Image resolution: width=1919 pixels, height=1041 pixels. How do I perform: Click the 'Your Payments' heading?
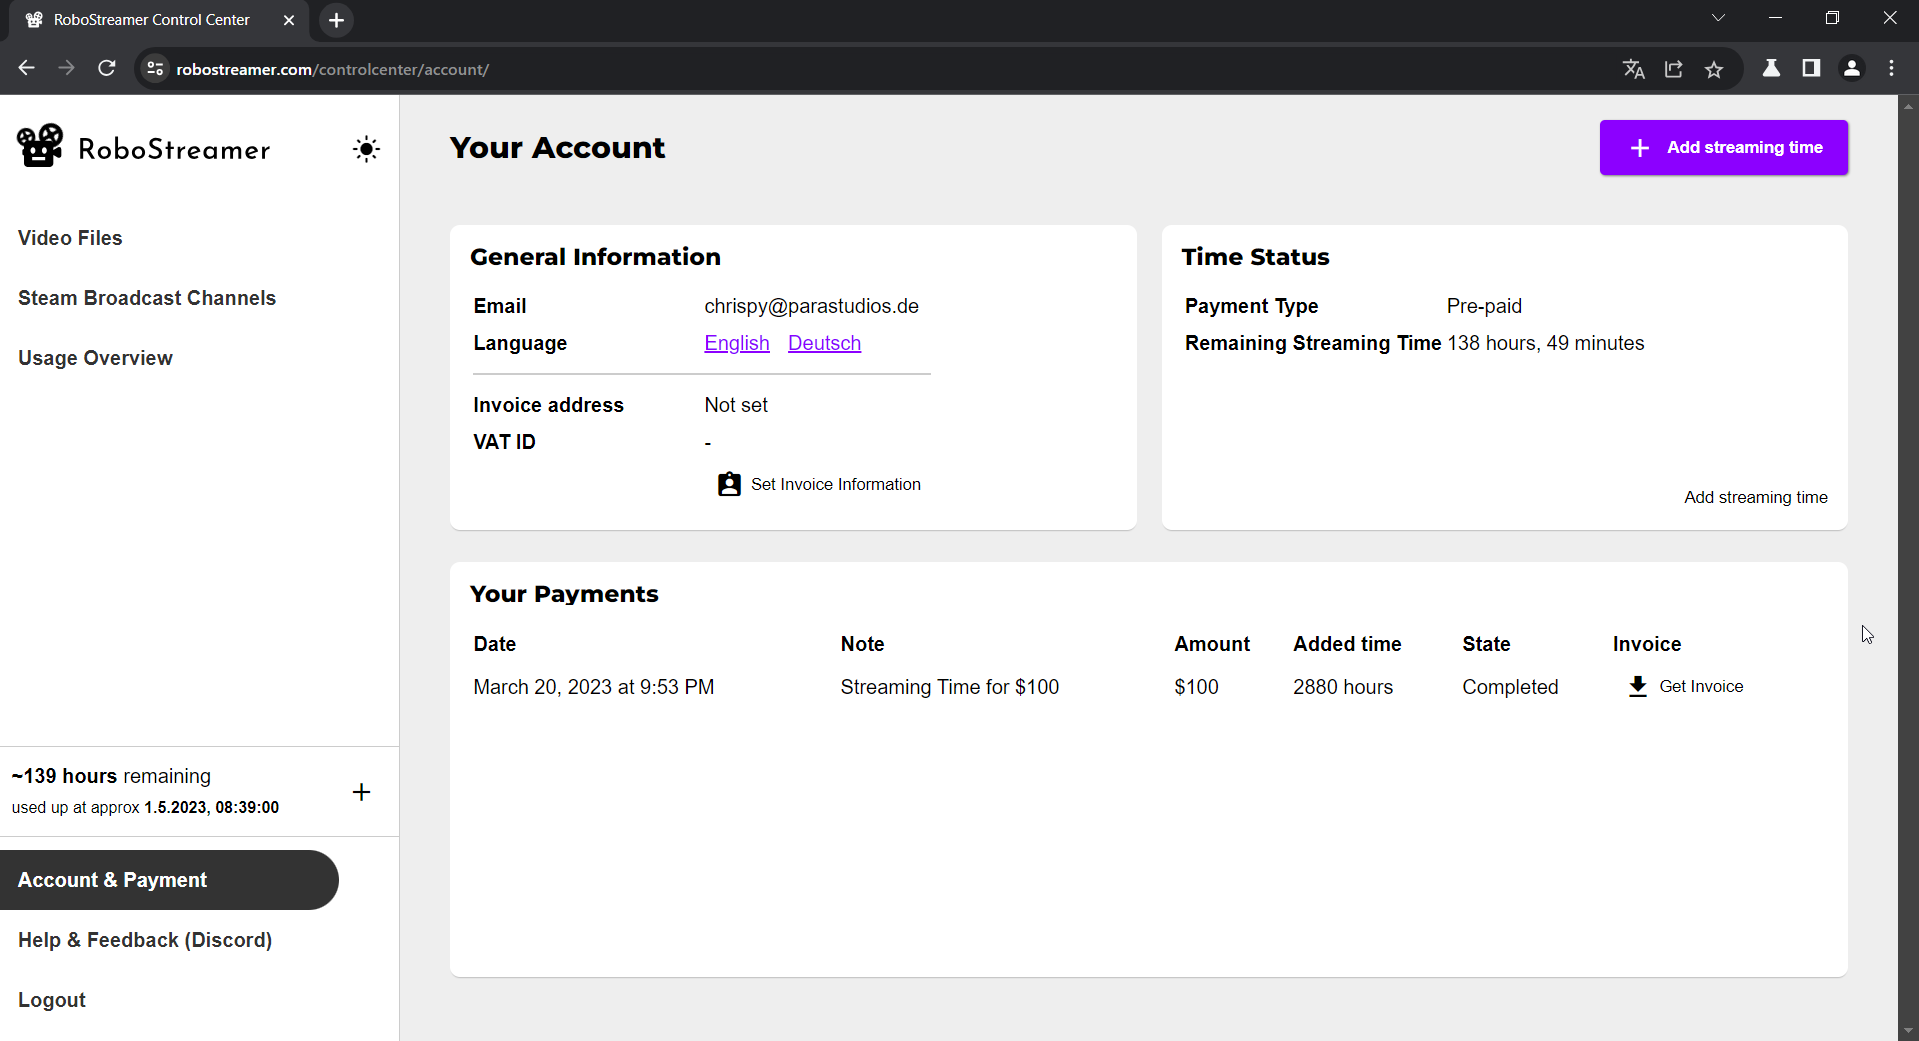coord(564,594)
